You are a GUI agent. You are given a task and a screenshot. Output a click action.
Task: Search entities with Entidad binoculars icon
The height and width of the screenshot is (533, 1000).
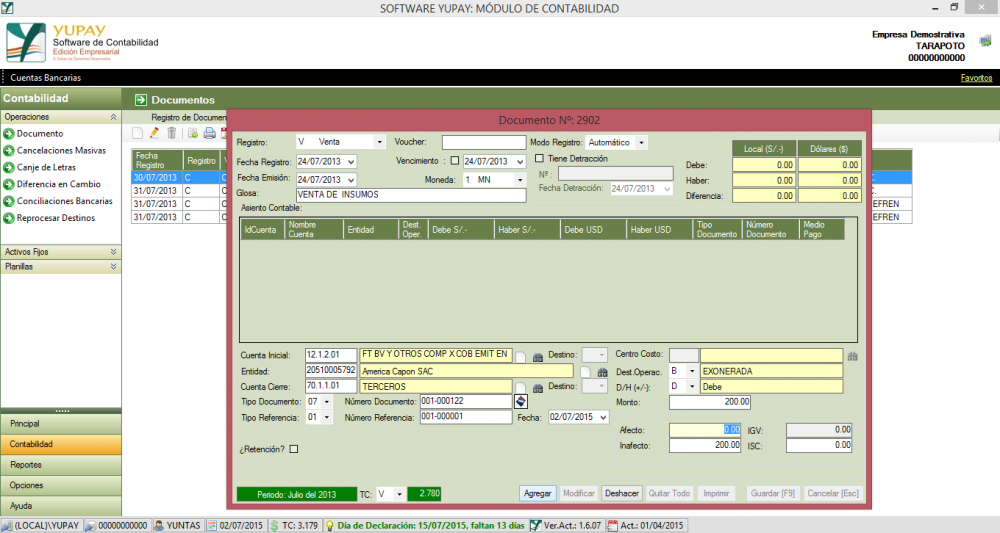click(x=603, y=372)
